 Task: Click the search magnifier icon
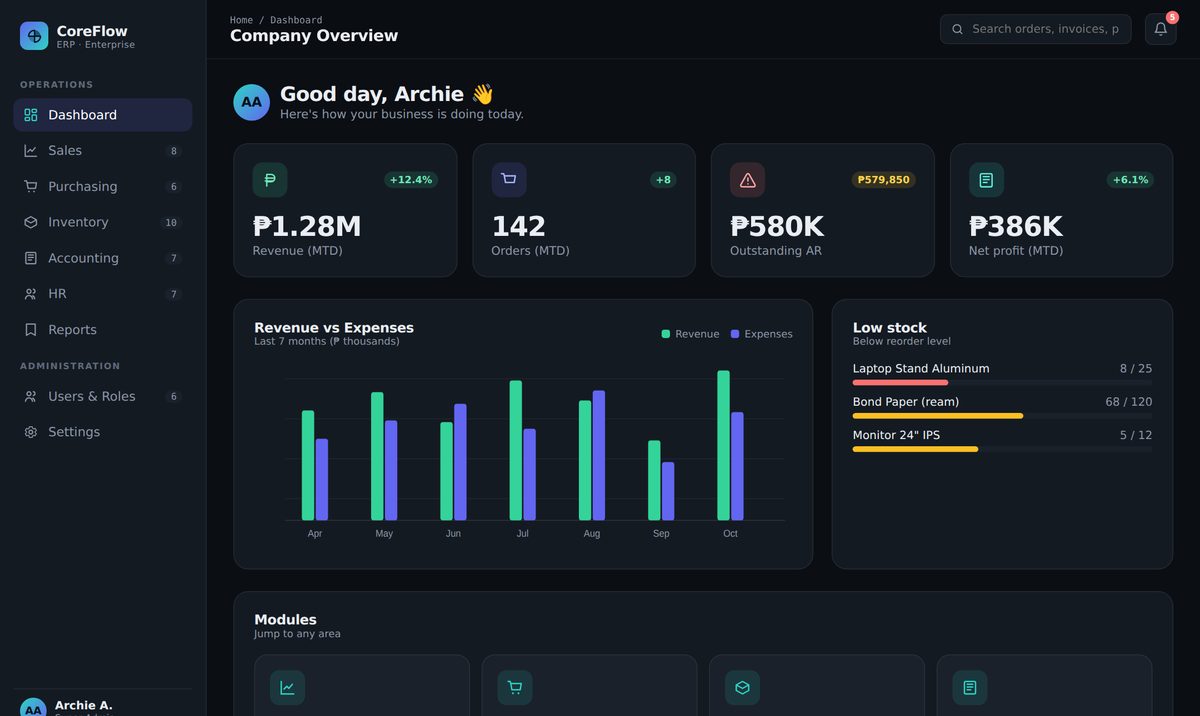958,29
